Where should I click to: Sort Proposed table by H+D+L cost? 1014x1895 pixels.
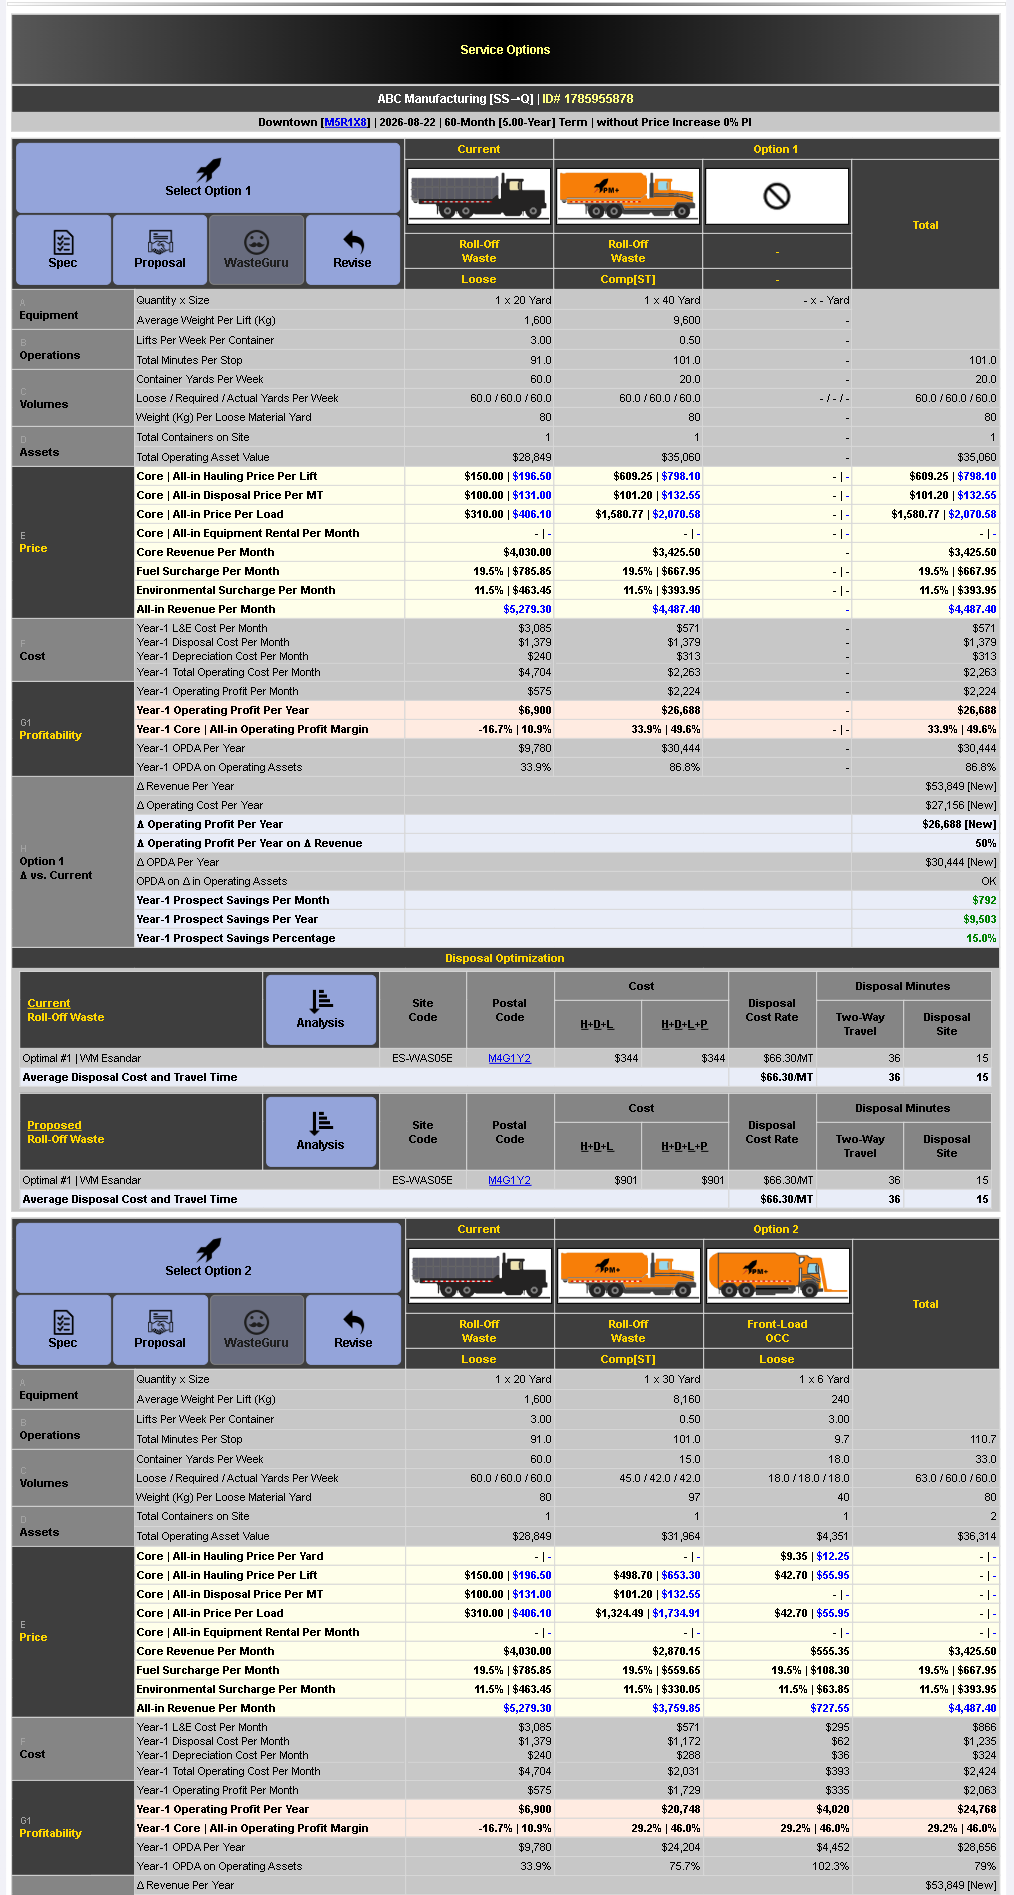coord(597,1146)
